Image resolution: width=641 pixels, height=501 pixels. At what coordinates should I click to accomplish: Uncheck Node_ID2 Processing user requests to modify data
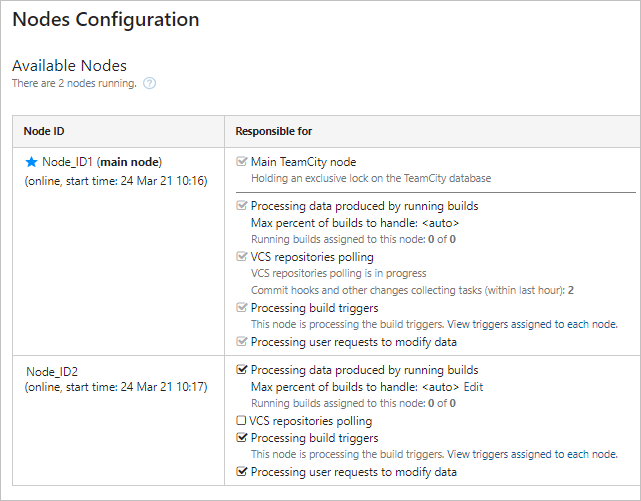pos(242,471)
